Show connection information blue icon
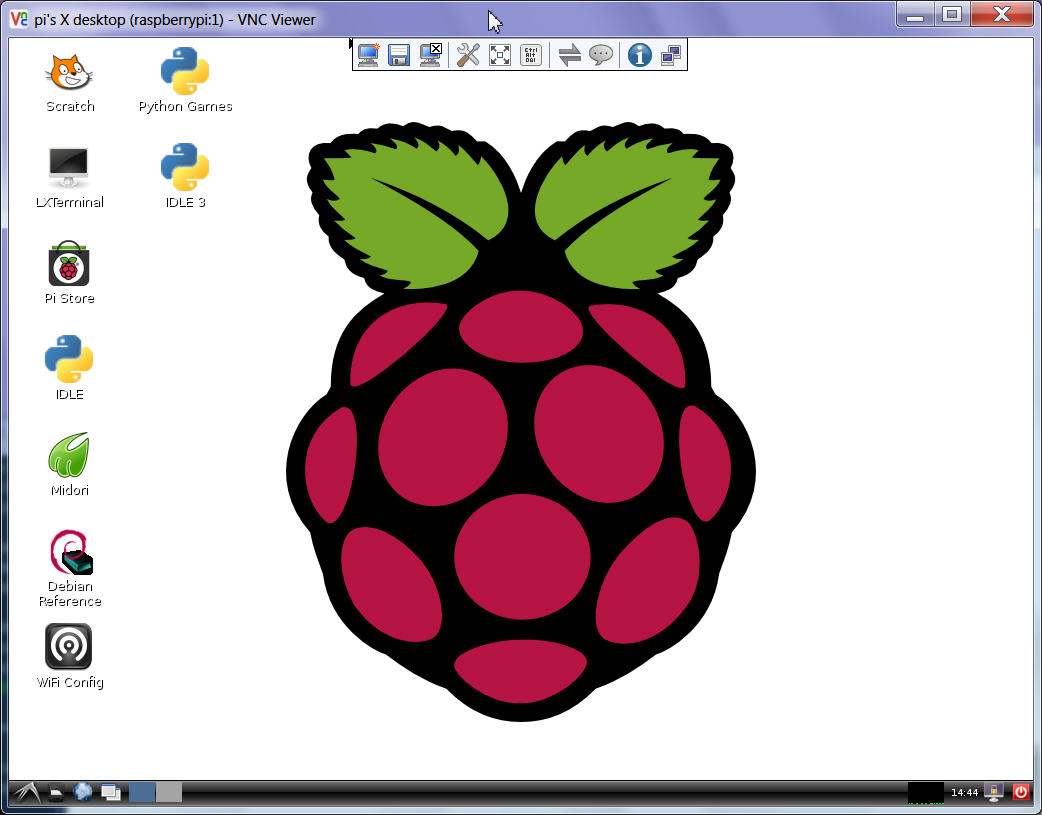Viewport: 1042px width, 815px height. (639, 55)
